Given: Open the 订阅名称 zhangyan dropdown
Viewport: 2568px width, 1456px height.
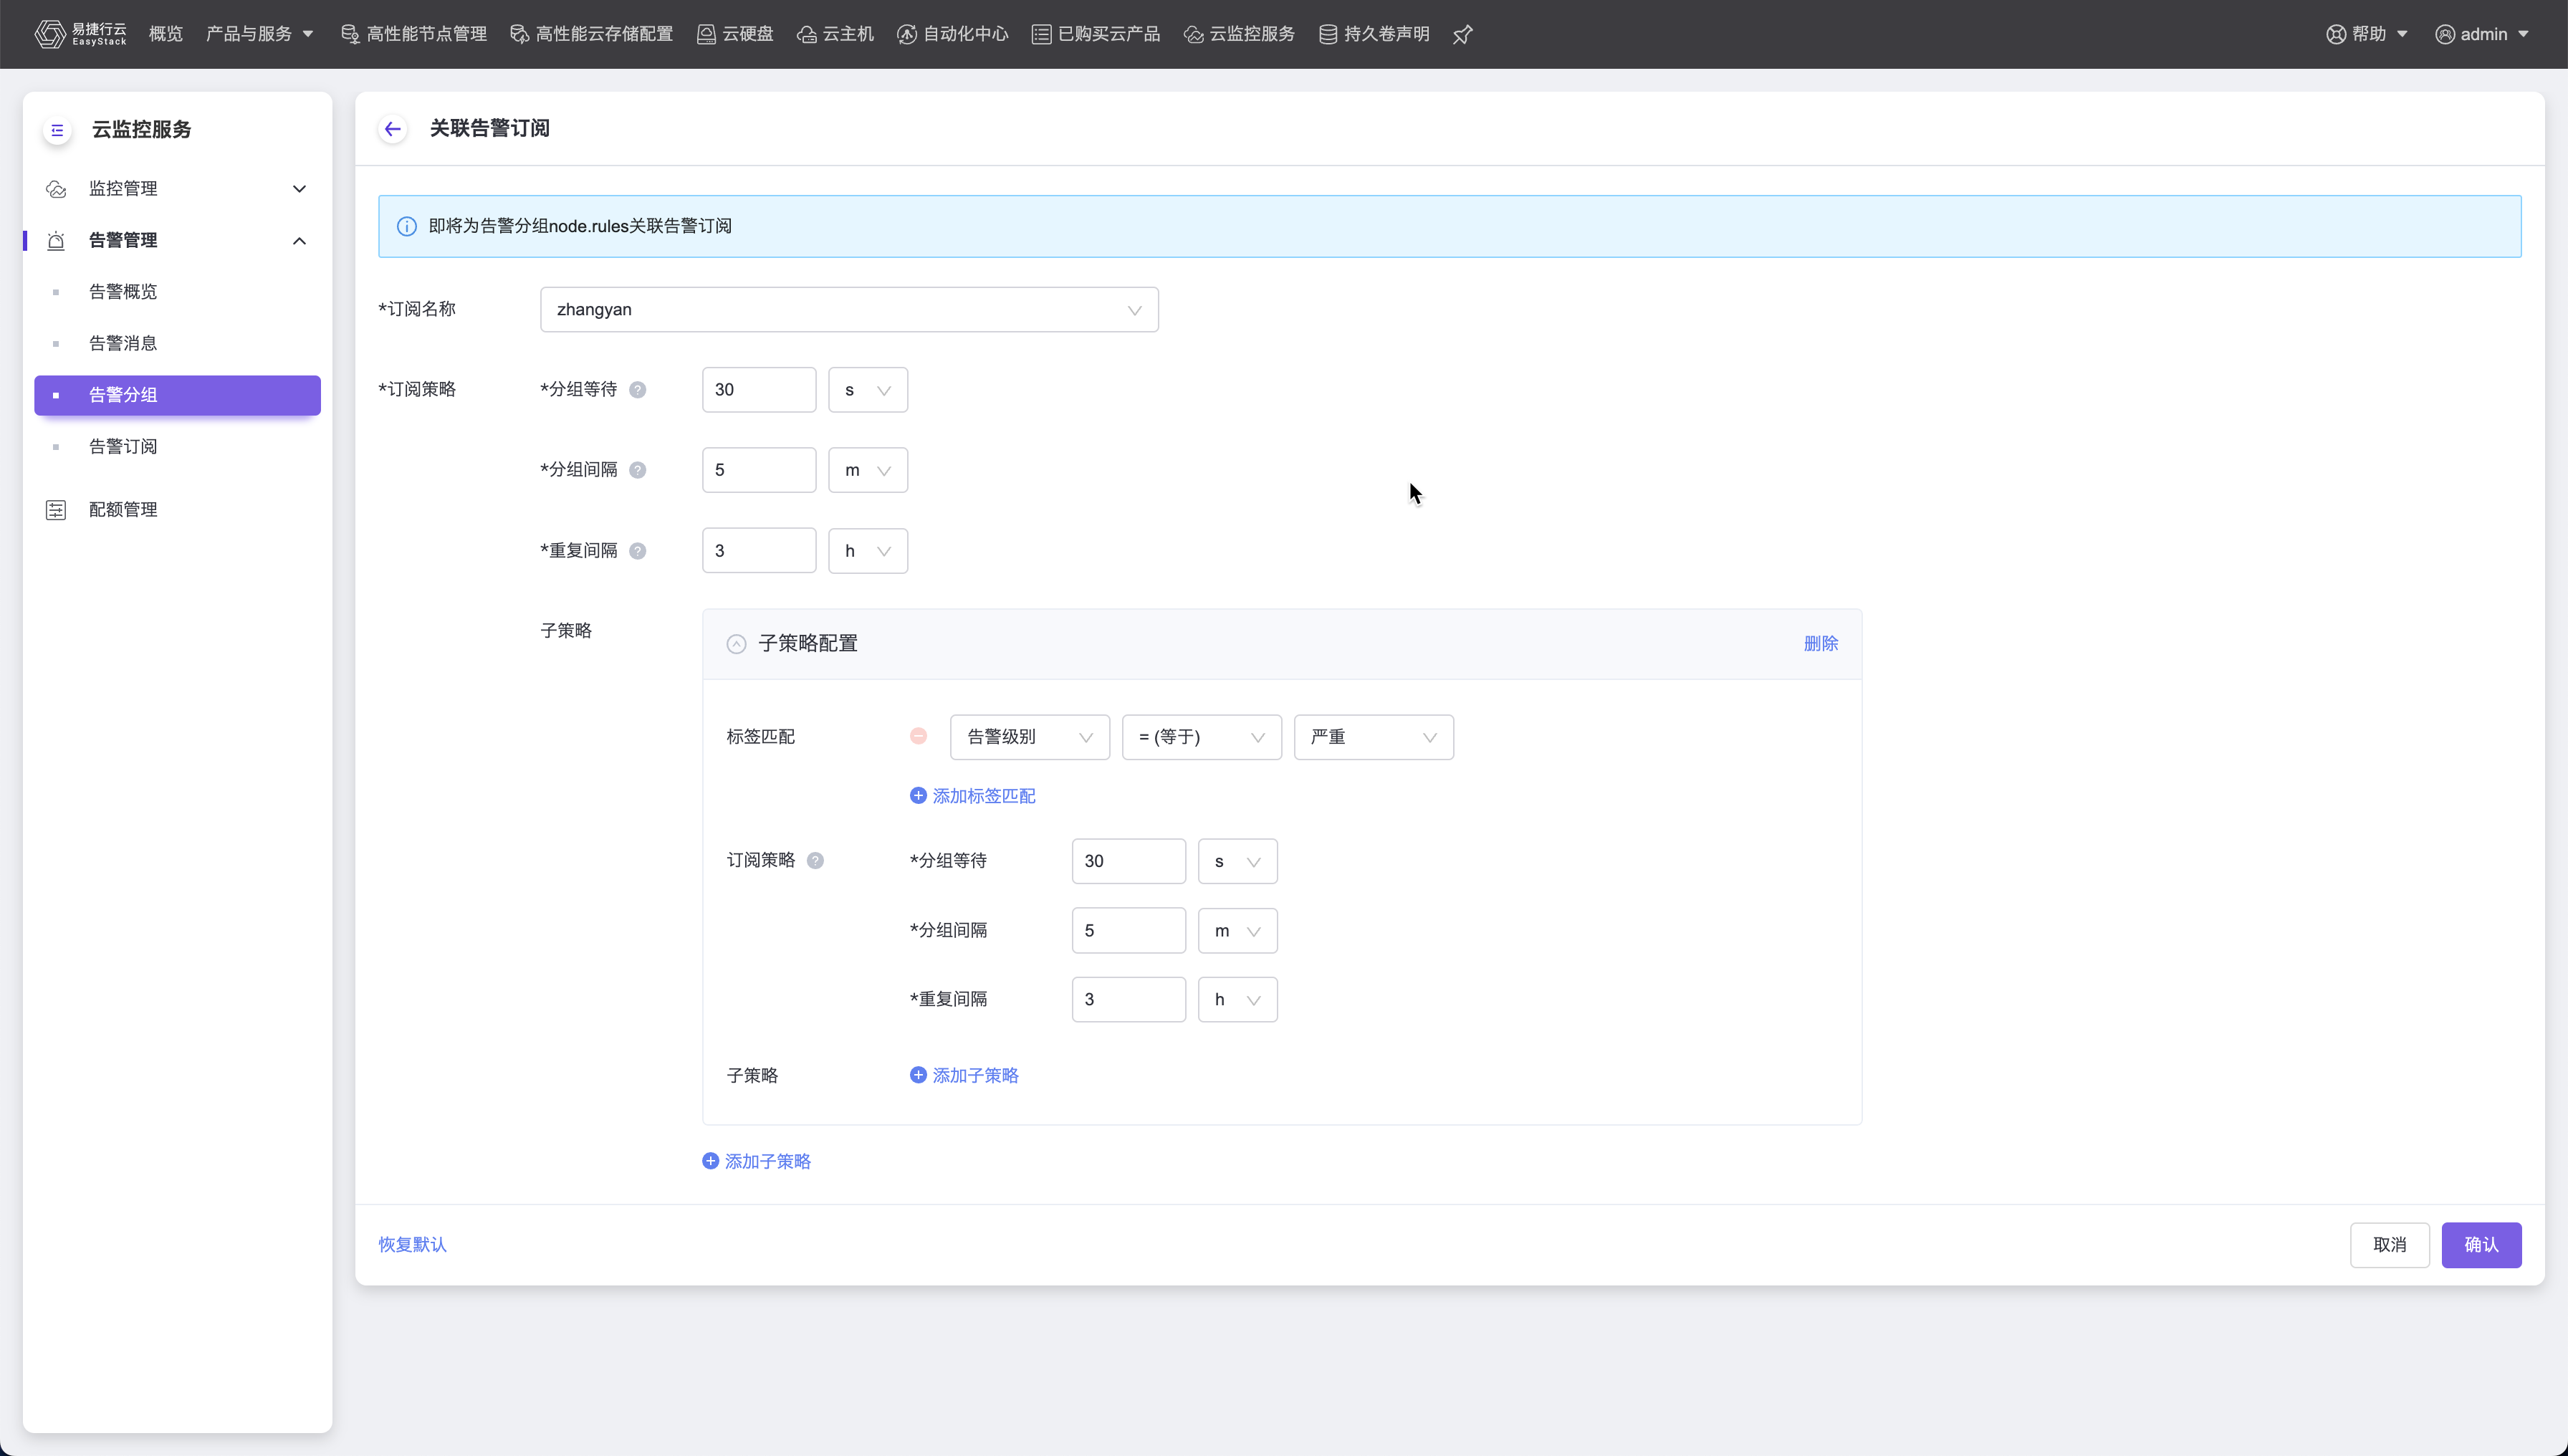Looking at the screenshot, I should coord(848,310).
